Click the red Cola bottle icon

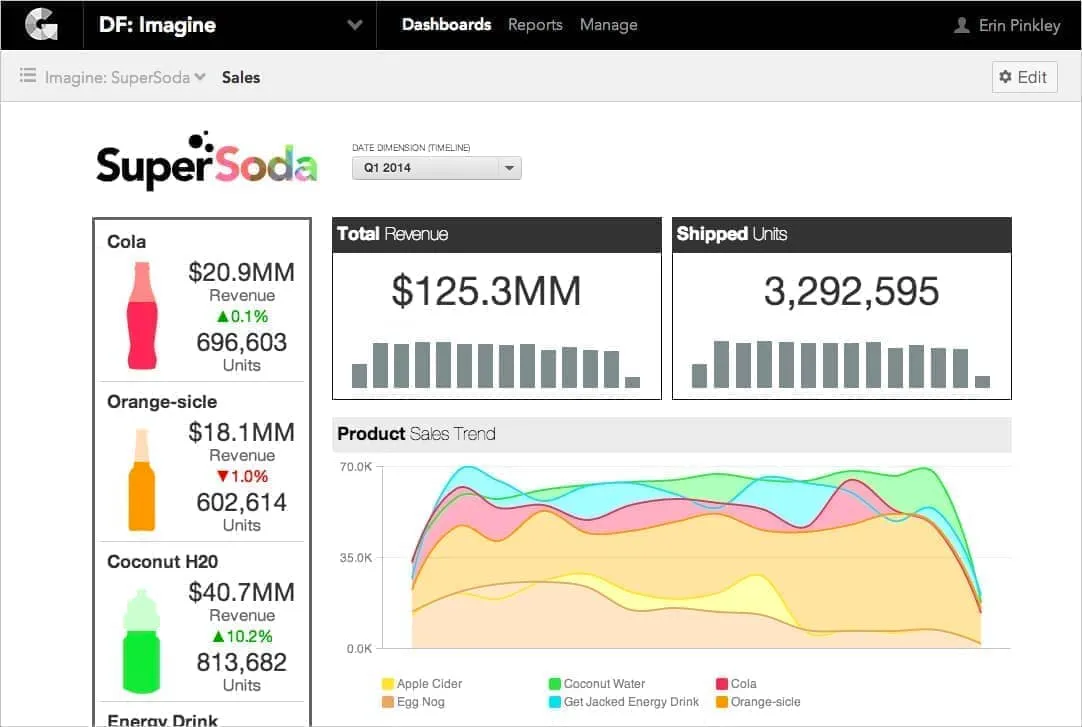[x=142, y=315]
